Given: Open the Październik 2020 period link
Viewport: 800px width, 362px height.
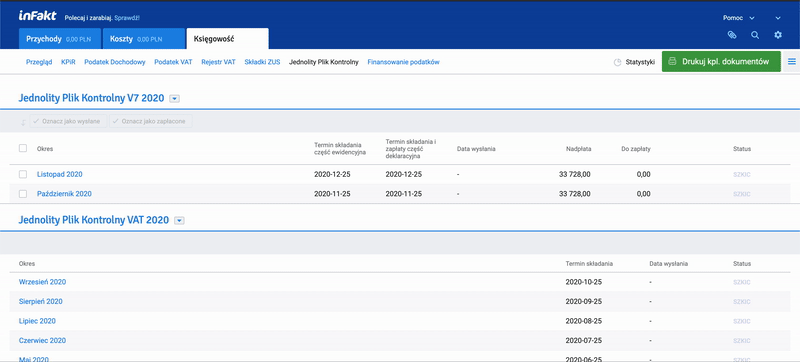Looking at the screenshot, I should pyautogui.click(x=64, y=194).
